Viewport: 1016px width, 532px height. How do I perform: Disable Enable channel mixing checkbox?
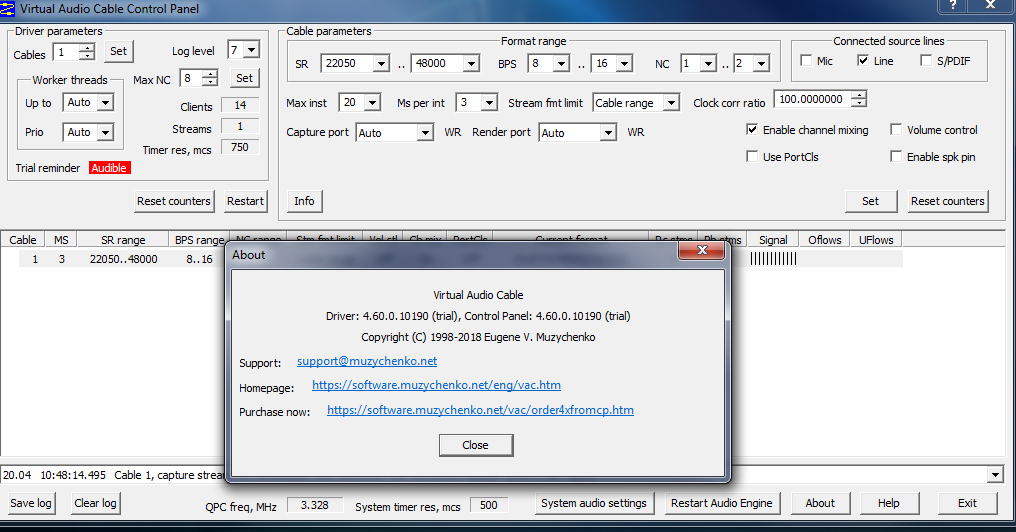[752, 130]
